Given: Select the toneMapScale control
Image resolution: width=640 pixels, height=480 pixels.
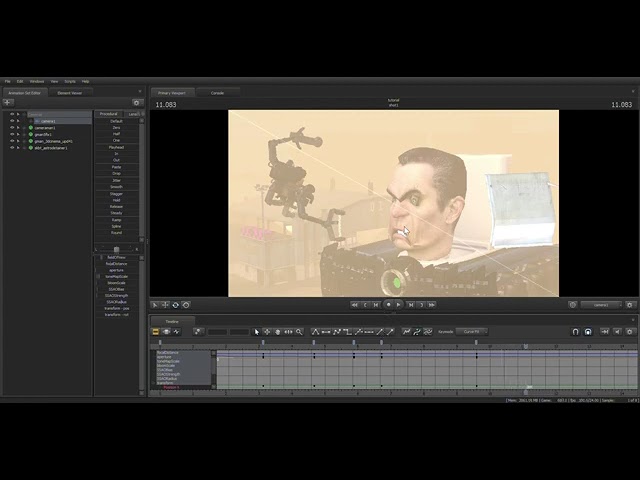Looking at the screenshot, I should click(x=116, y=276).
